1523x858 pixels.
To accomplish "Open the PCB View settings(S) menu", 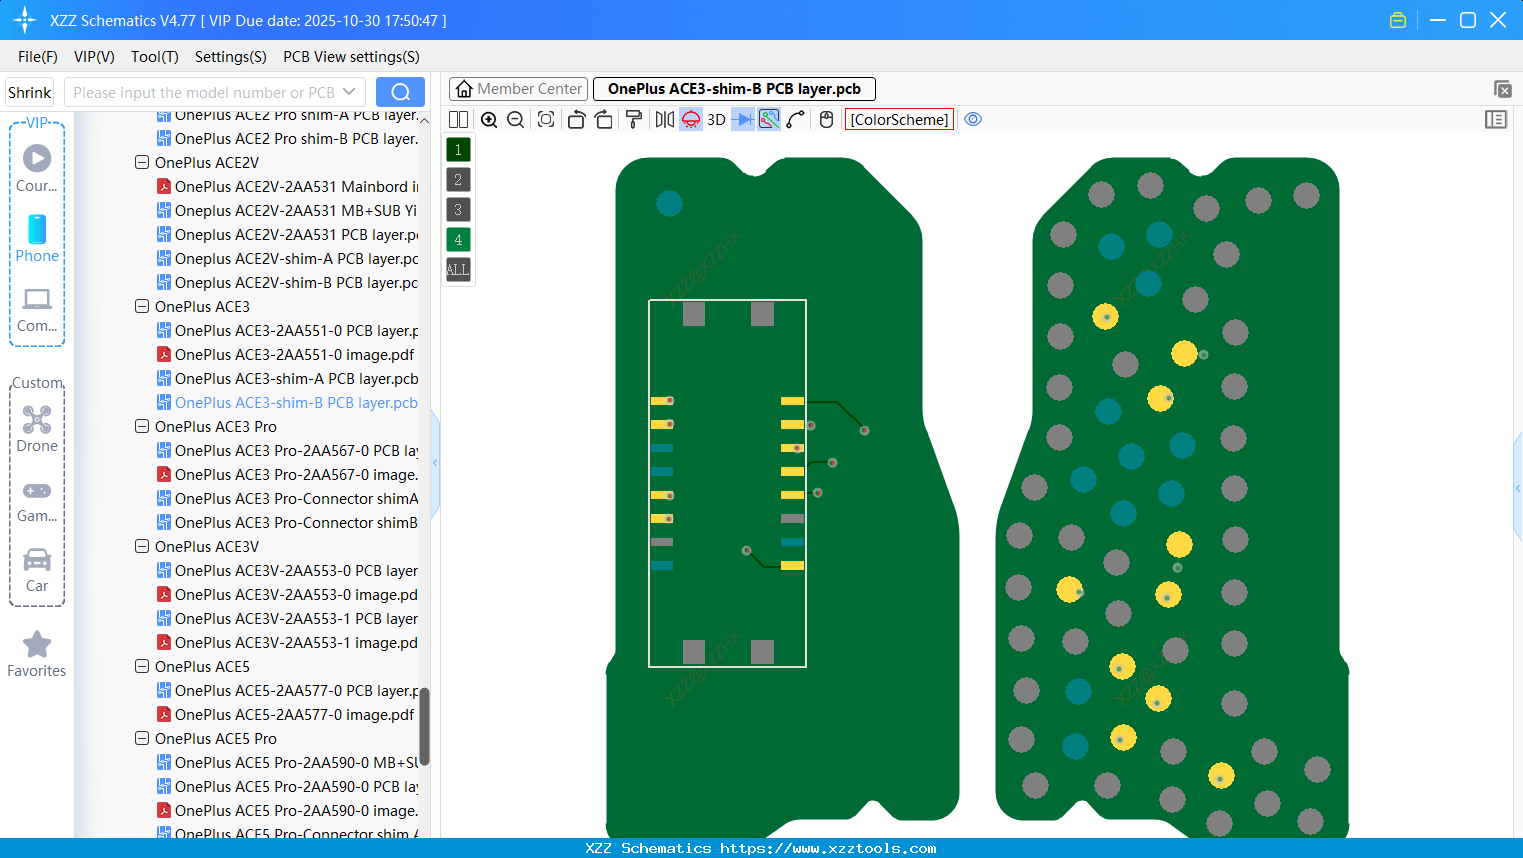I will [x=351, y=57].
